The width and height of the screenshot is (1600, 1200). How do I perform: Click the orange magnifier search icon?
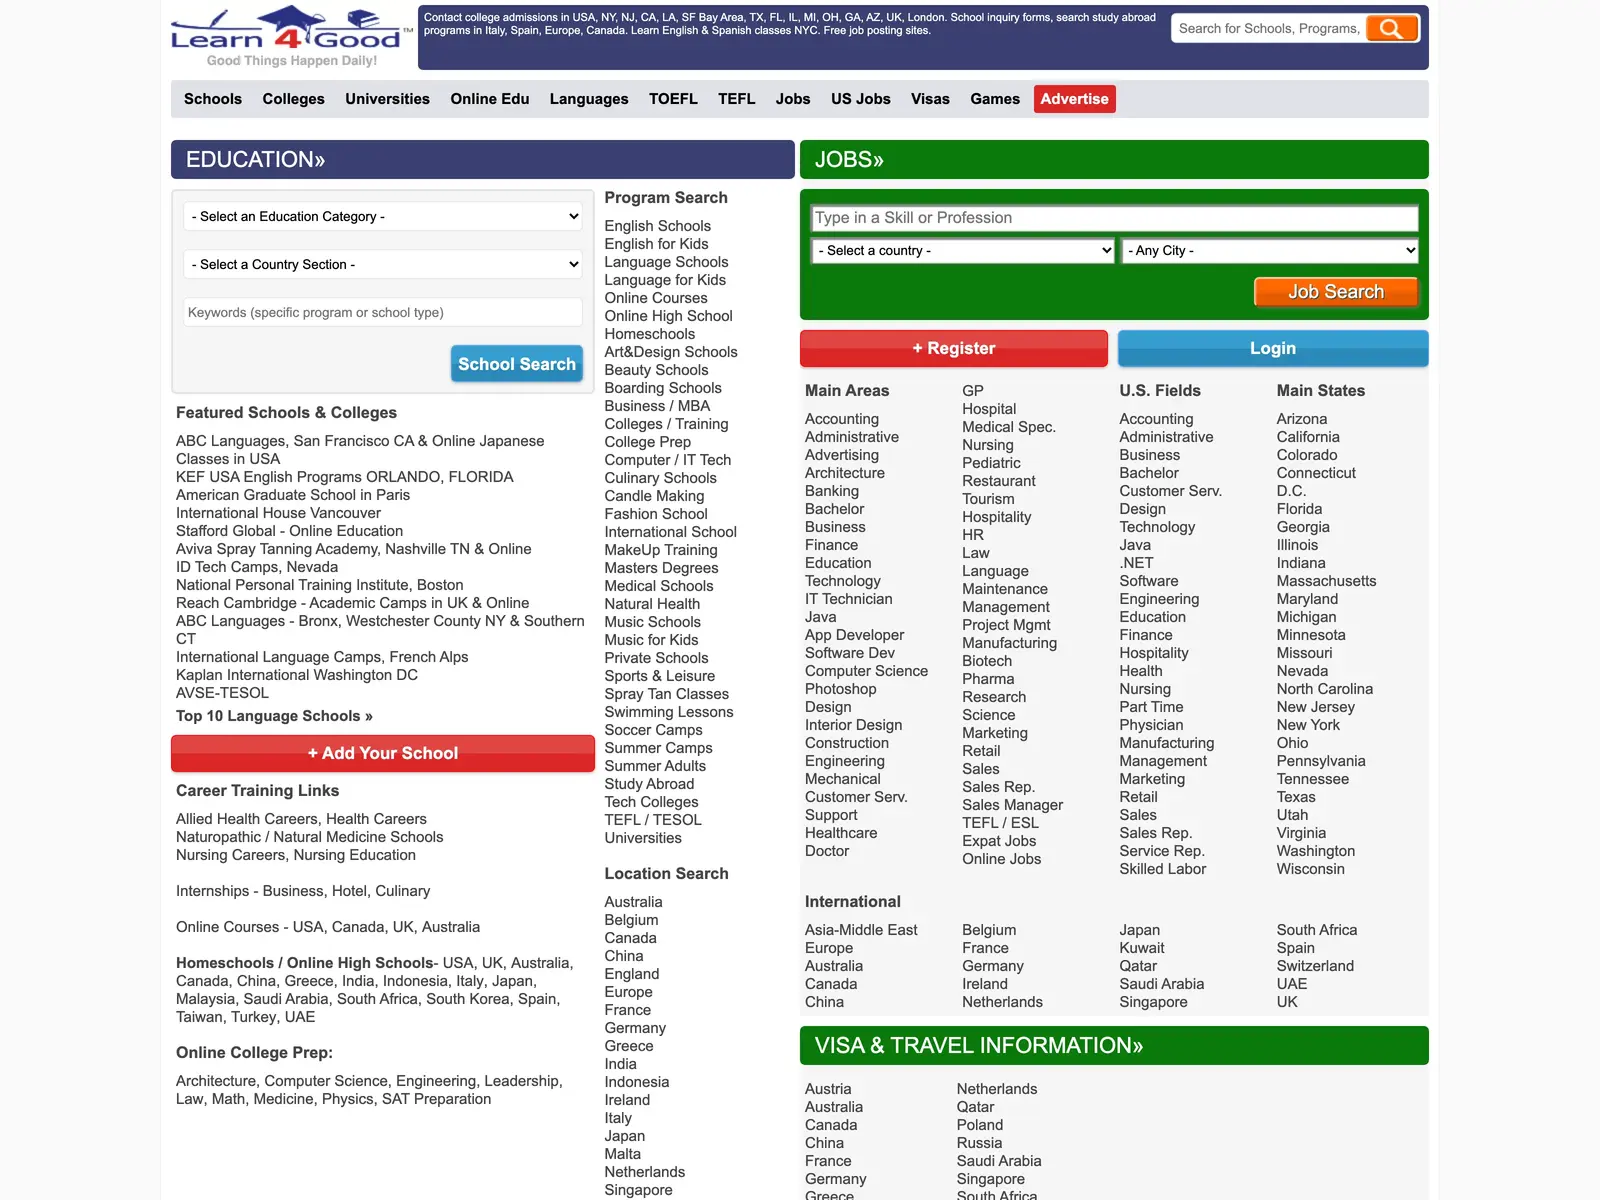[x=1392, y=28]
